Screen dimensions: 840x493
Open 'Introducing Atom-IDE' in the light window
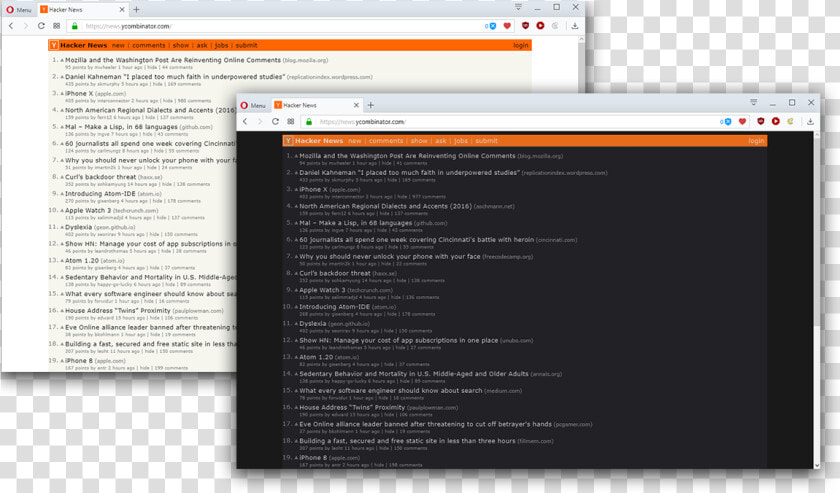100,194
